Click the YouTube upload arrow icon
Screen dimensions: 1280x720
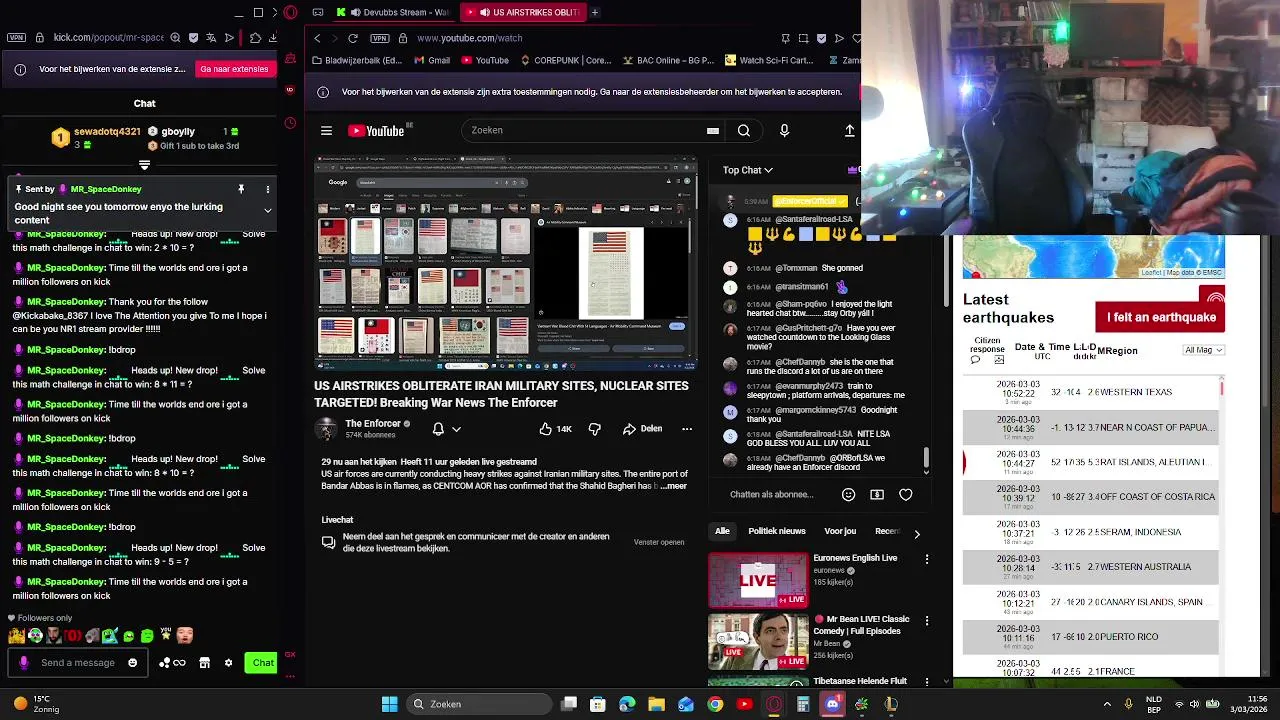pos(849,130)
